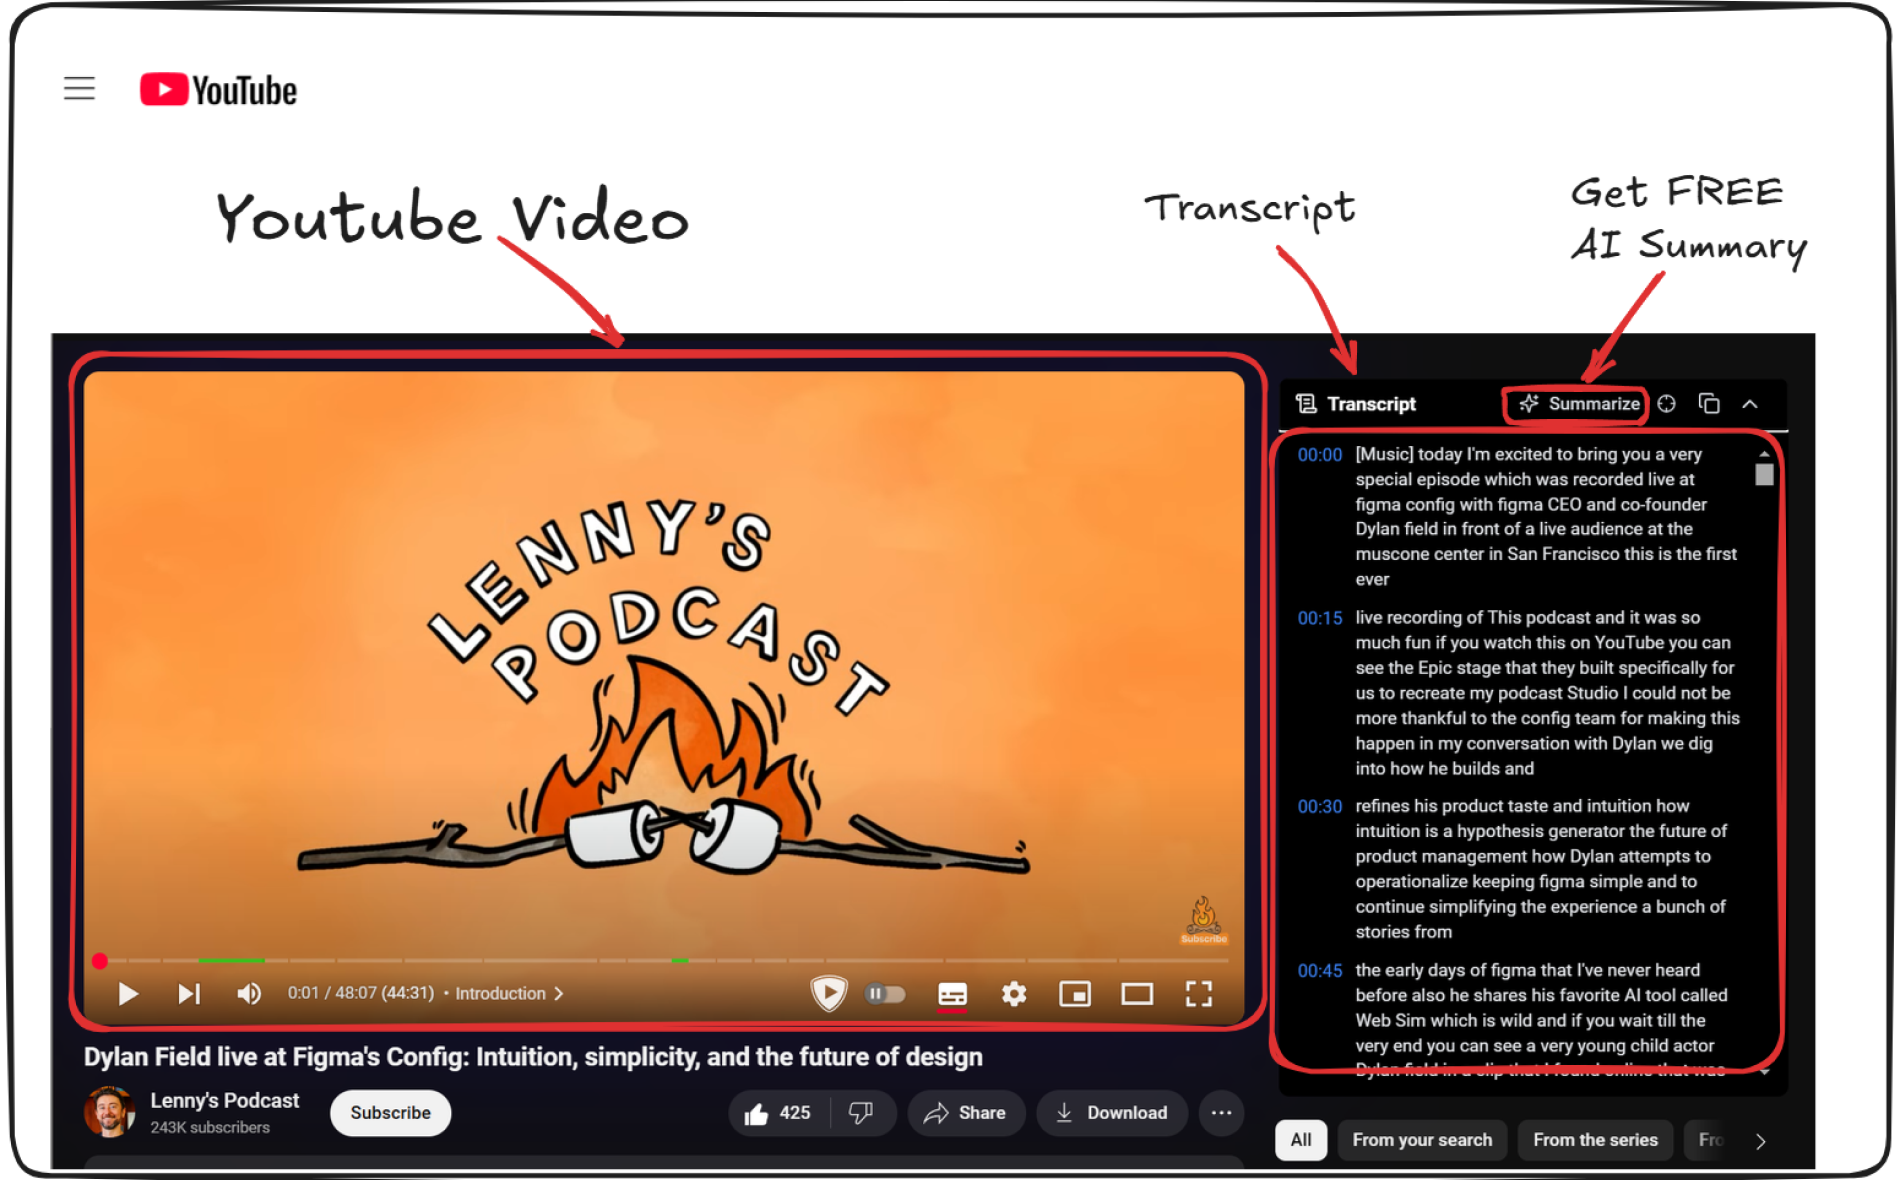Copy the transcript text
1900x1180 pixels.
tap(1709, 404)
